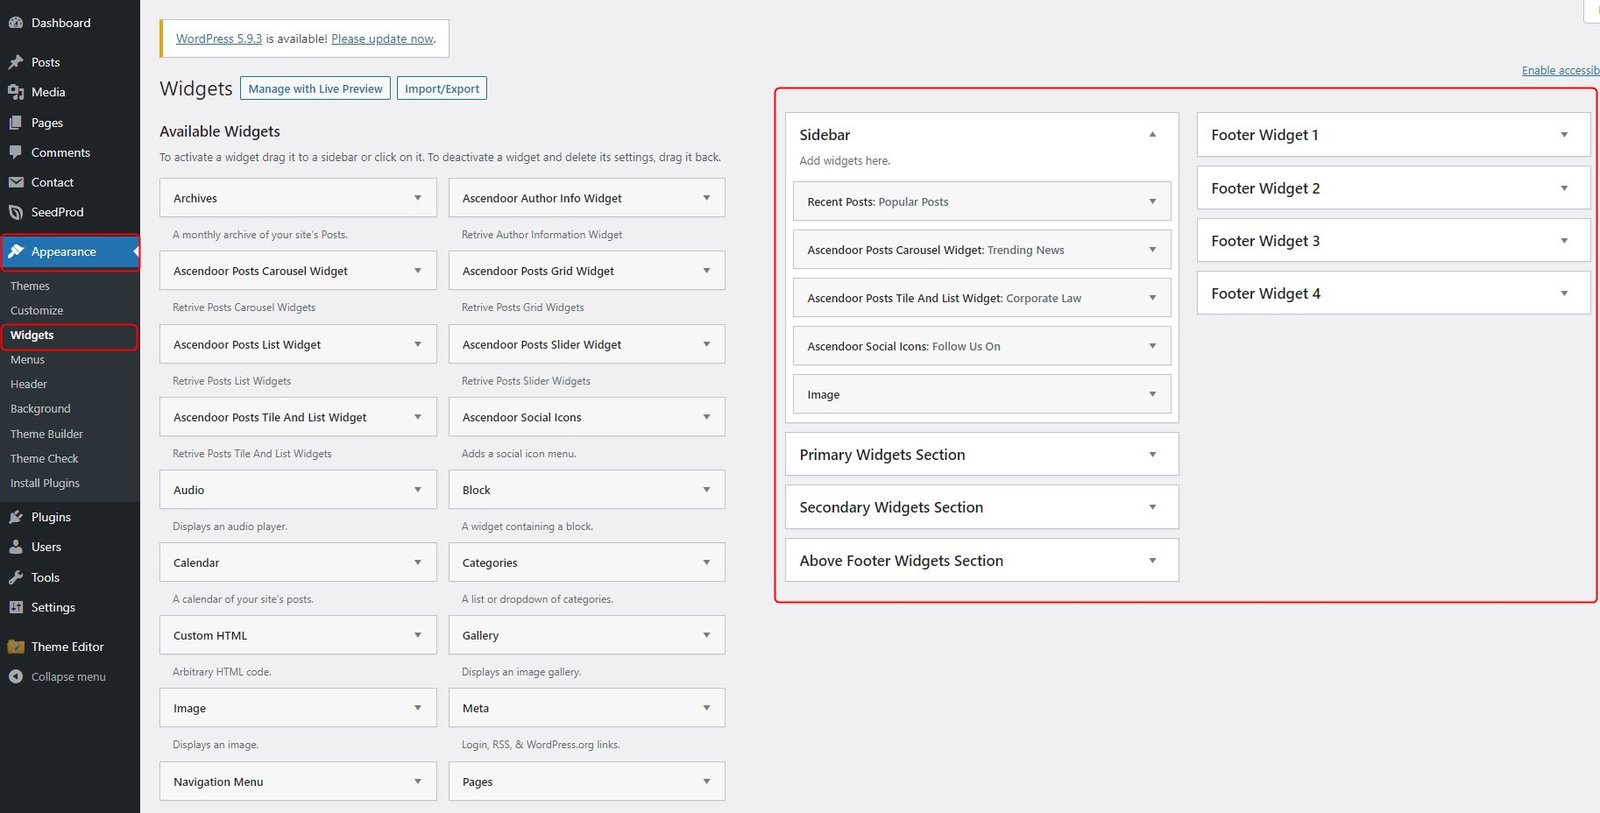Expand Ascendoor Posts Grid Widget arrow
The height and width of the screenshot is (813, 1600).
[x=706, y=271]
